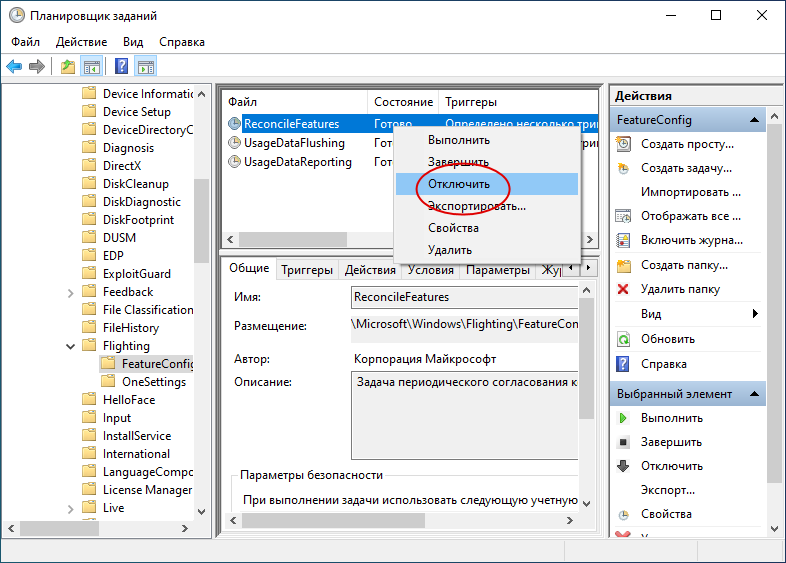Click the up-one-level folder toolbar icon
786x563 pixels.
[68, 66]
